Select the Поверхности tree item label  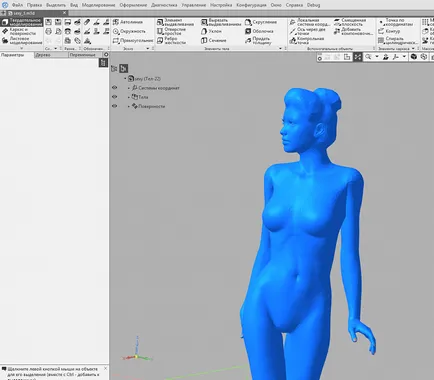[x=152, y=106]
